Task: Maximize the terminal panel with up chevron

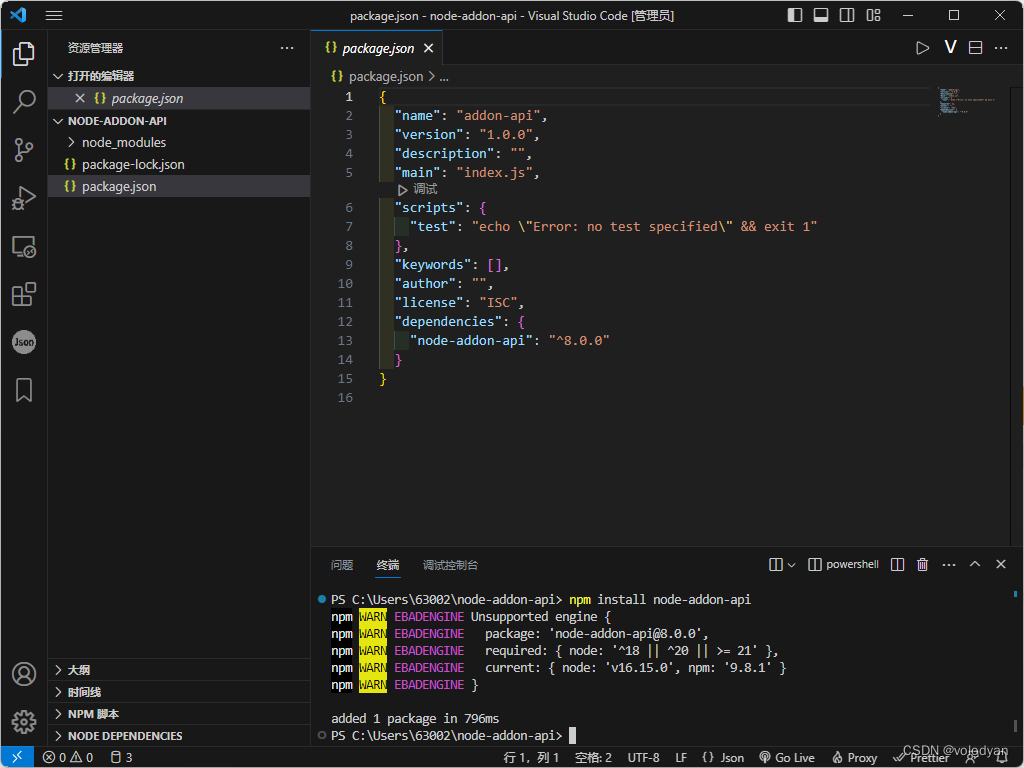Action: click(974, 564)
